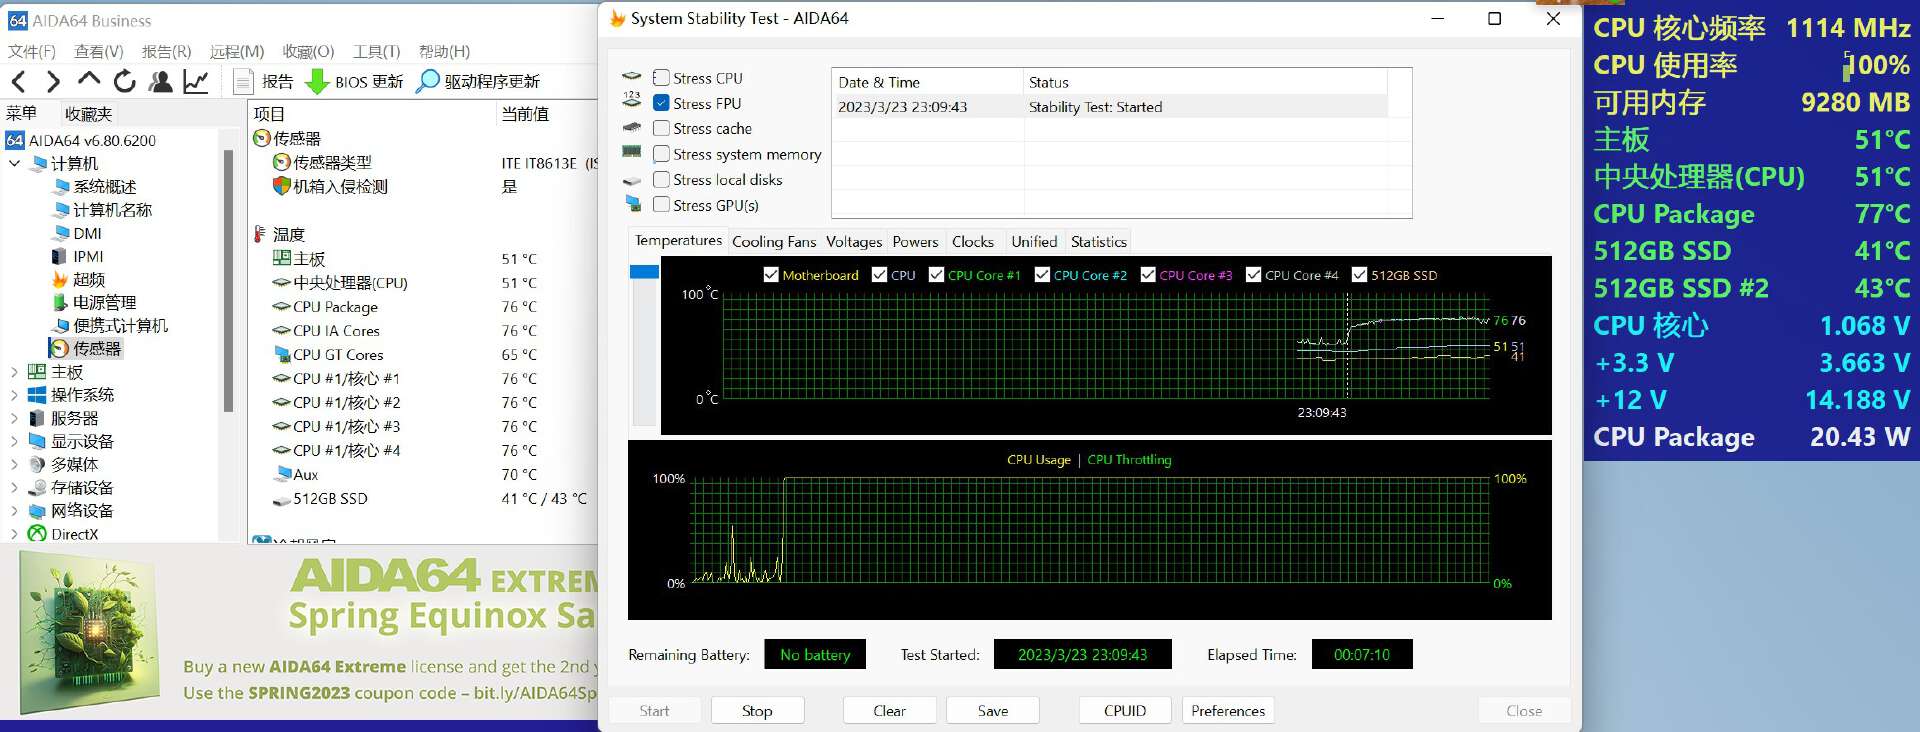Expand the 主板 tree node
Image resolution: width=1920 pixels, height=732 pixels.
[14, 372]
